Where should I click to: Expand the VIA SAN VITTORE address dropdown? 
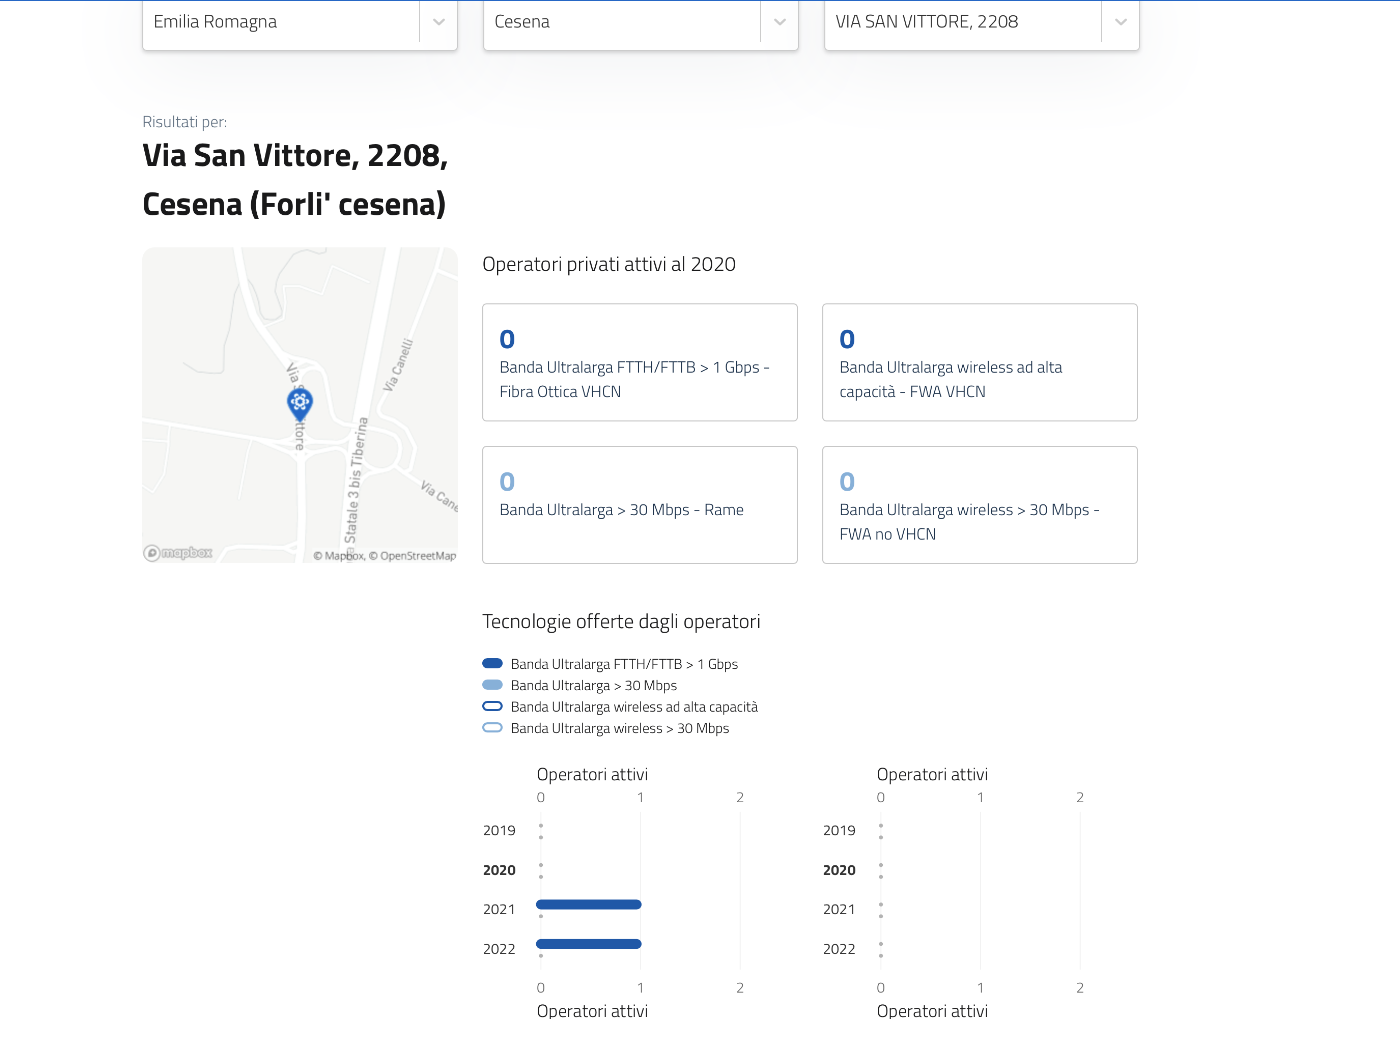(x=1120, y=22)
